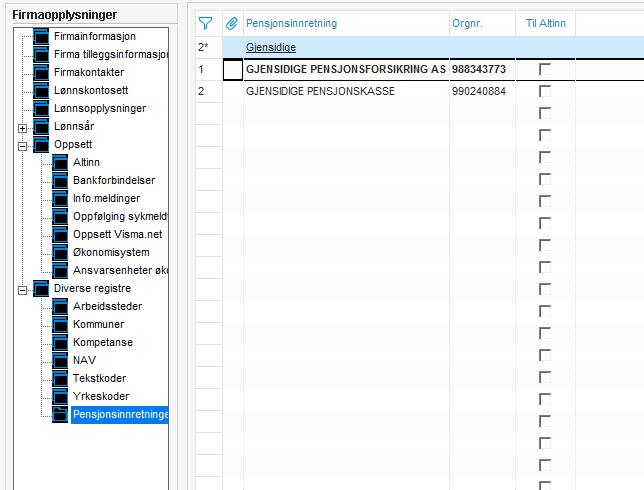Click row number 2 header

pyautogui.click(x=209, y=91)
